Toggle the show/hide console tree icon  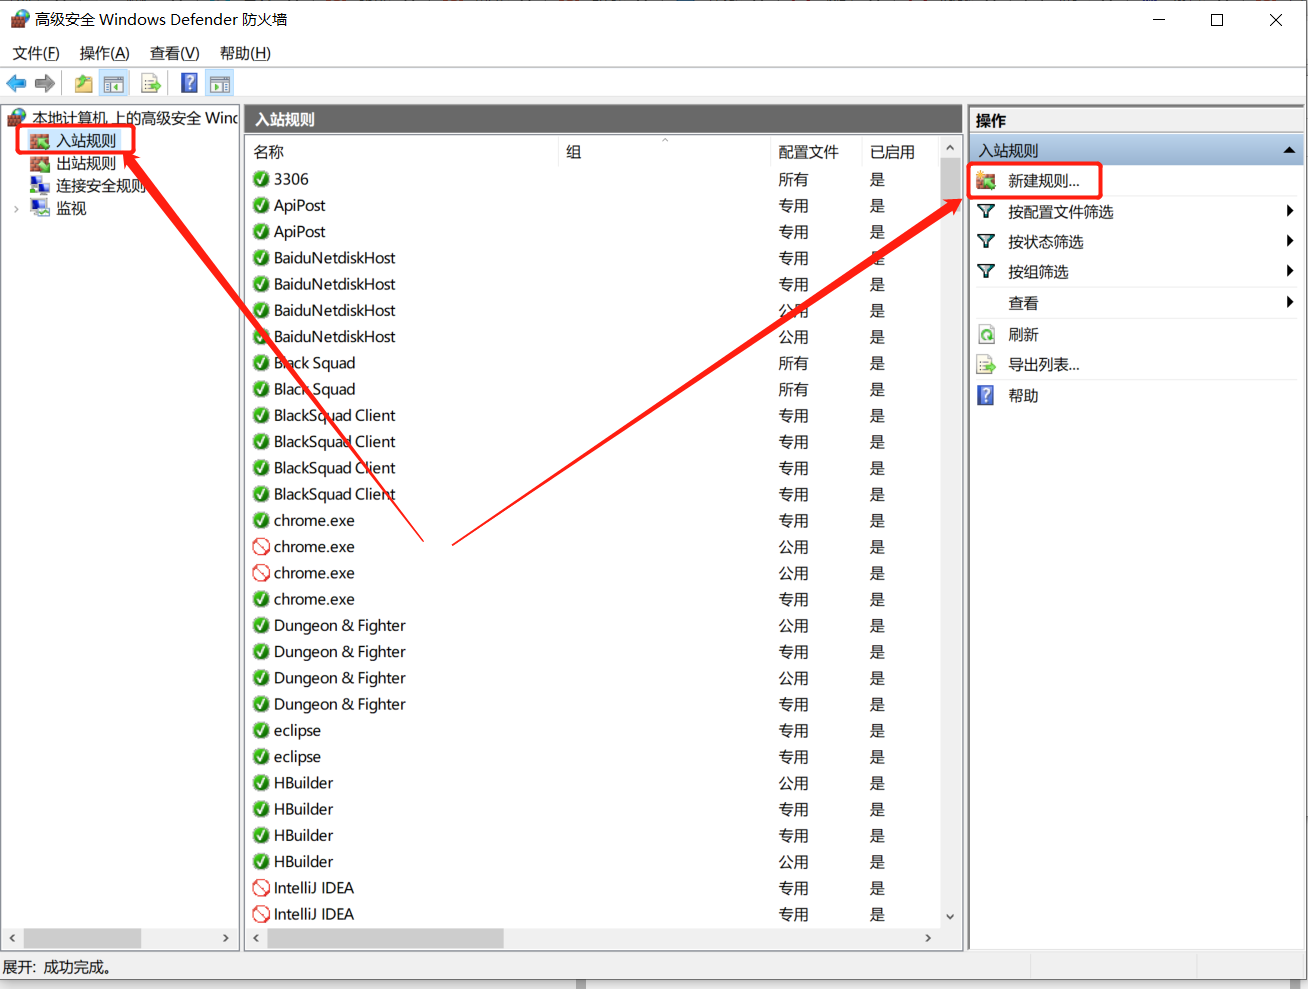[x=114, y=83]
